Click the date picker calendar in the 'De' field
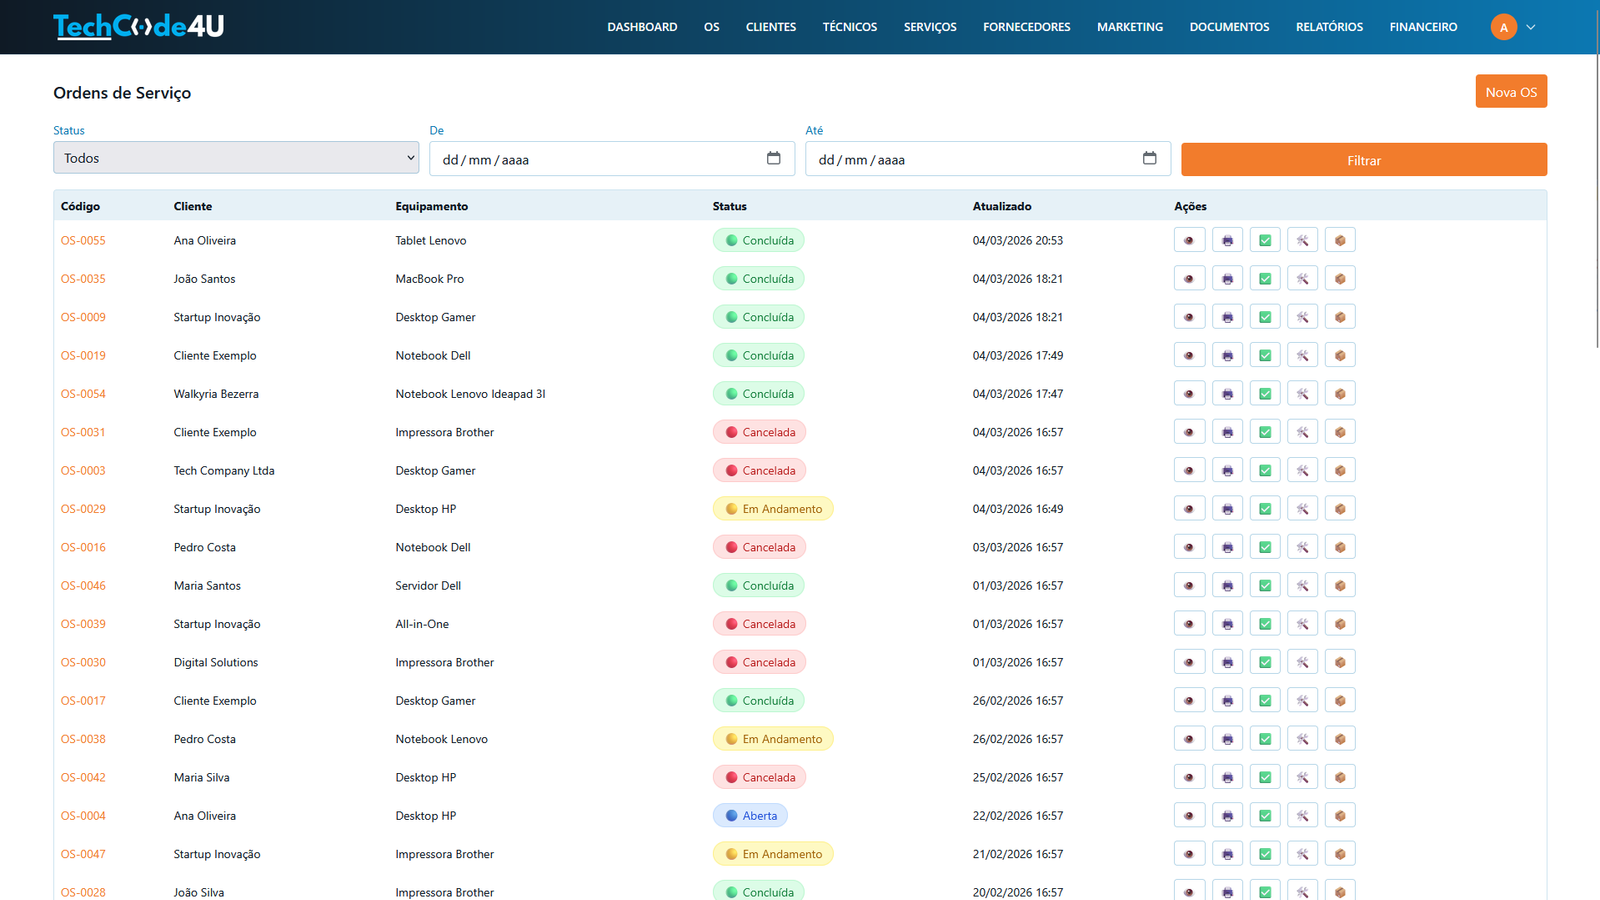The height and width of the screenshot is (900, 1600). [773, 158]
